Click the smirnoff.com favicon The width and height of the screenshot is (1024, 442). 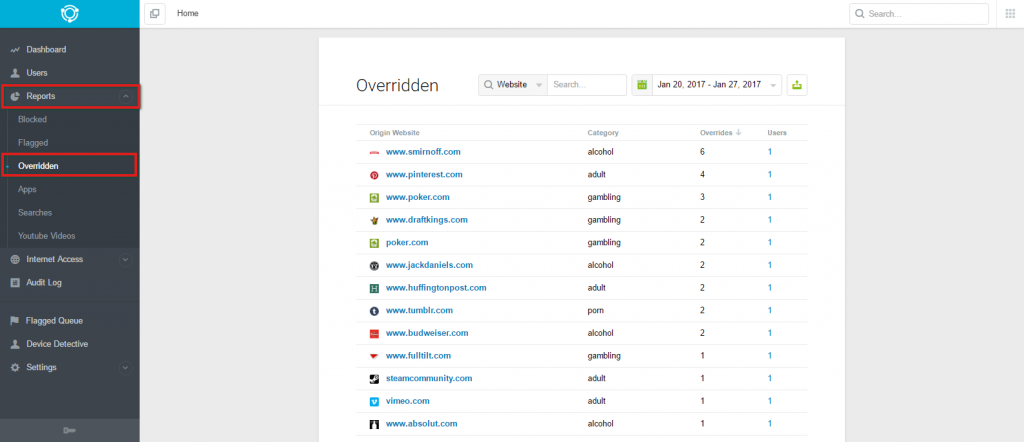374,152
